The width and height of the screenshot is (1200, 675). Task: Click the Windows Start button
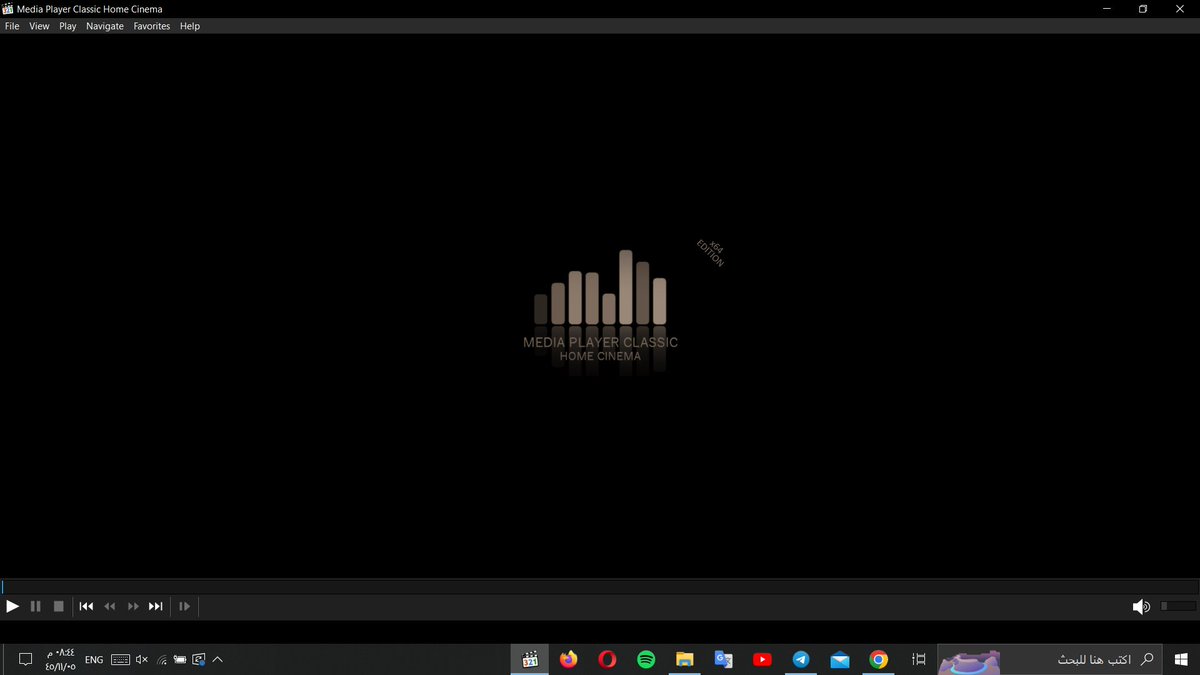pyautogui.click(x=1181, y=659)
